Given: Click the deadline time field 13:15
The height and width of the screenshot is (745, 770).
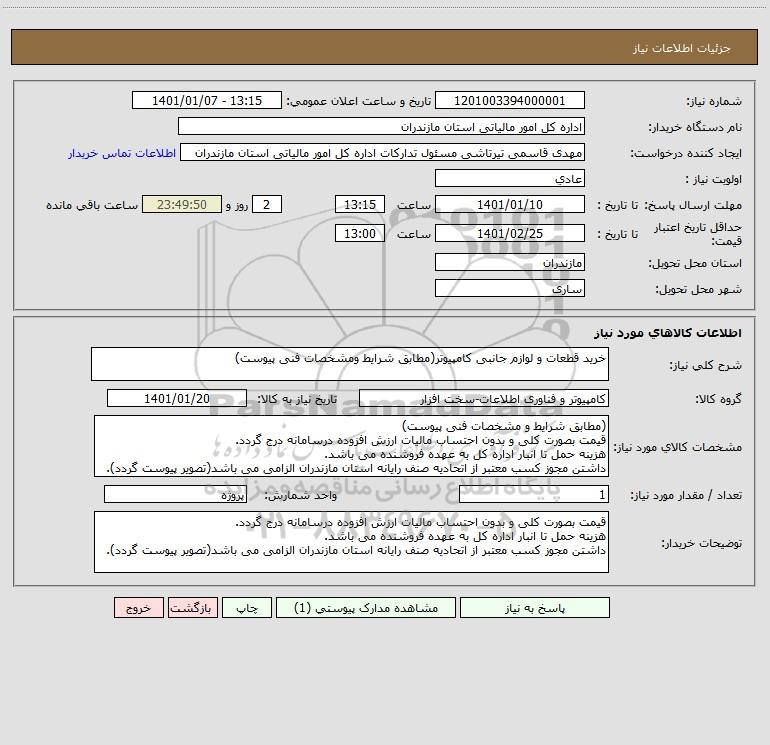Looking at the screenshot, I should pos(359,204).
